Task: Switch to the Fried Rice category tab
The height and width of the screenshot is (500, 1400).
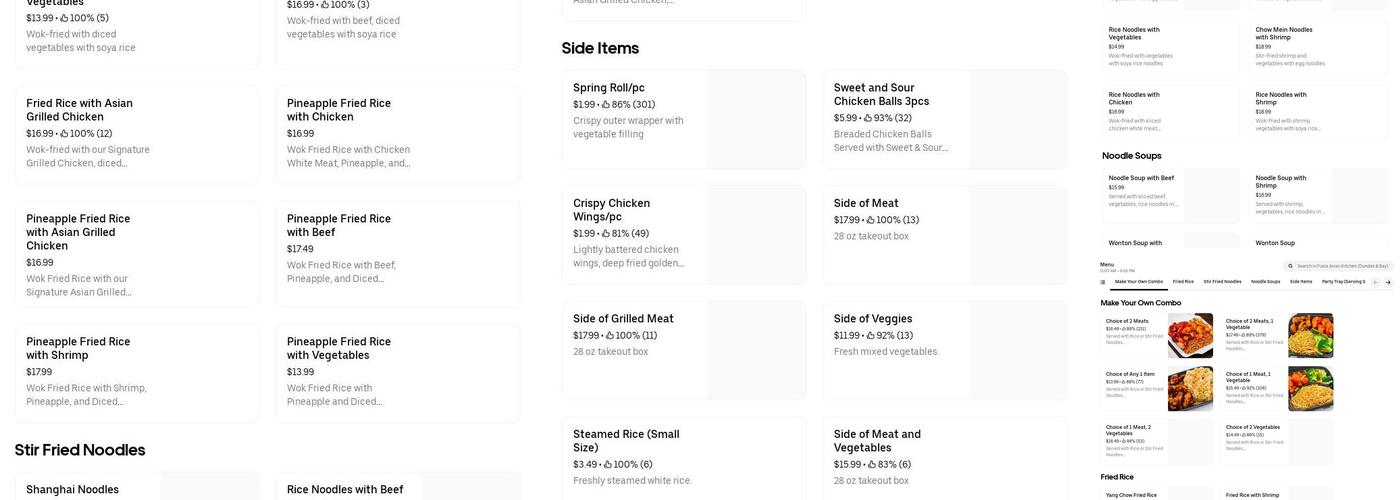Action: point(1183,282)
